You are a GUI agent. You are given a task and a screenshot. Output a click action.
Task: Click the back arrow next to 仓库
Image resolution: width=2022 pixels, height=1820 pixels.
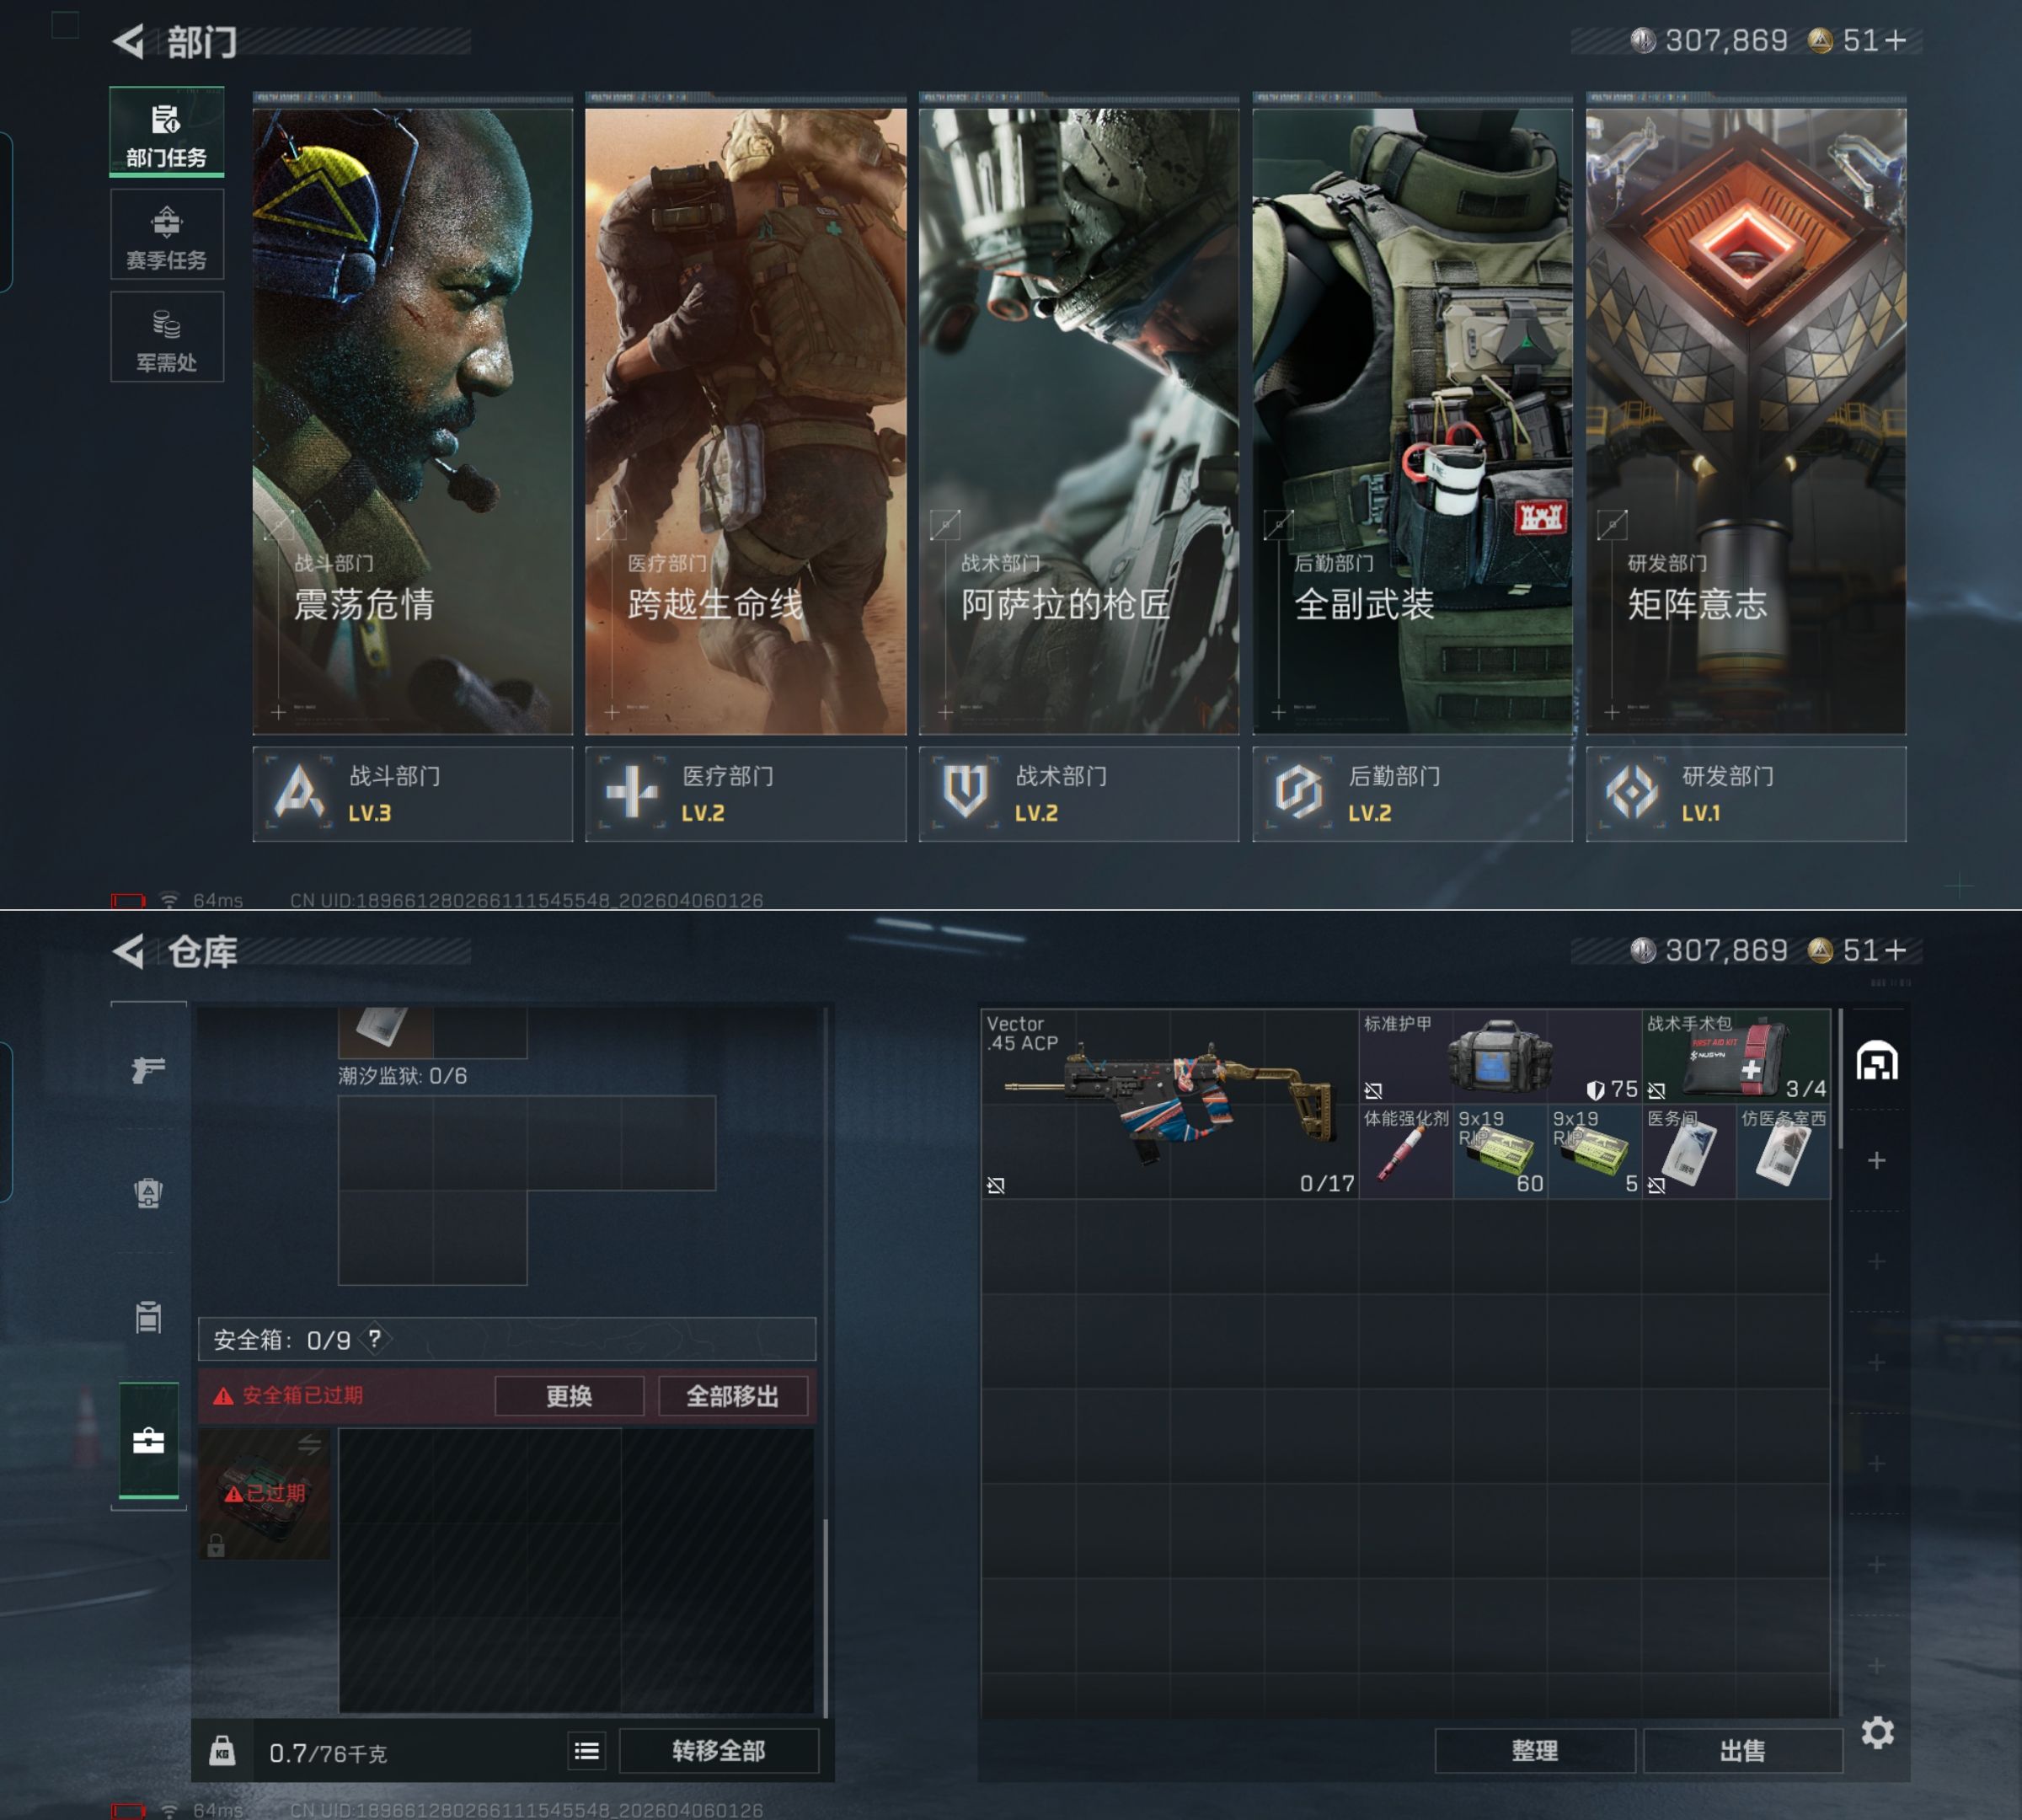[129, 951]
